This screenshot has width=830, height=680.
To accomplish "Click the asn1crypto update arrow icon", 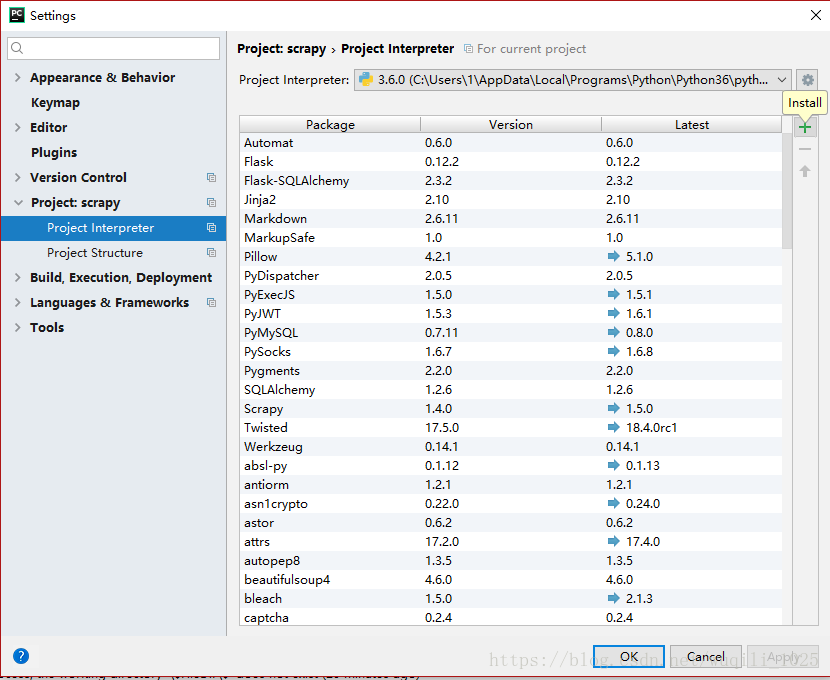I will pyautogui.click(x=614, y=503).
